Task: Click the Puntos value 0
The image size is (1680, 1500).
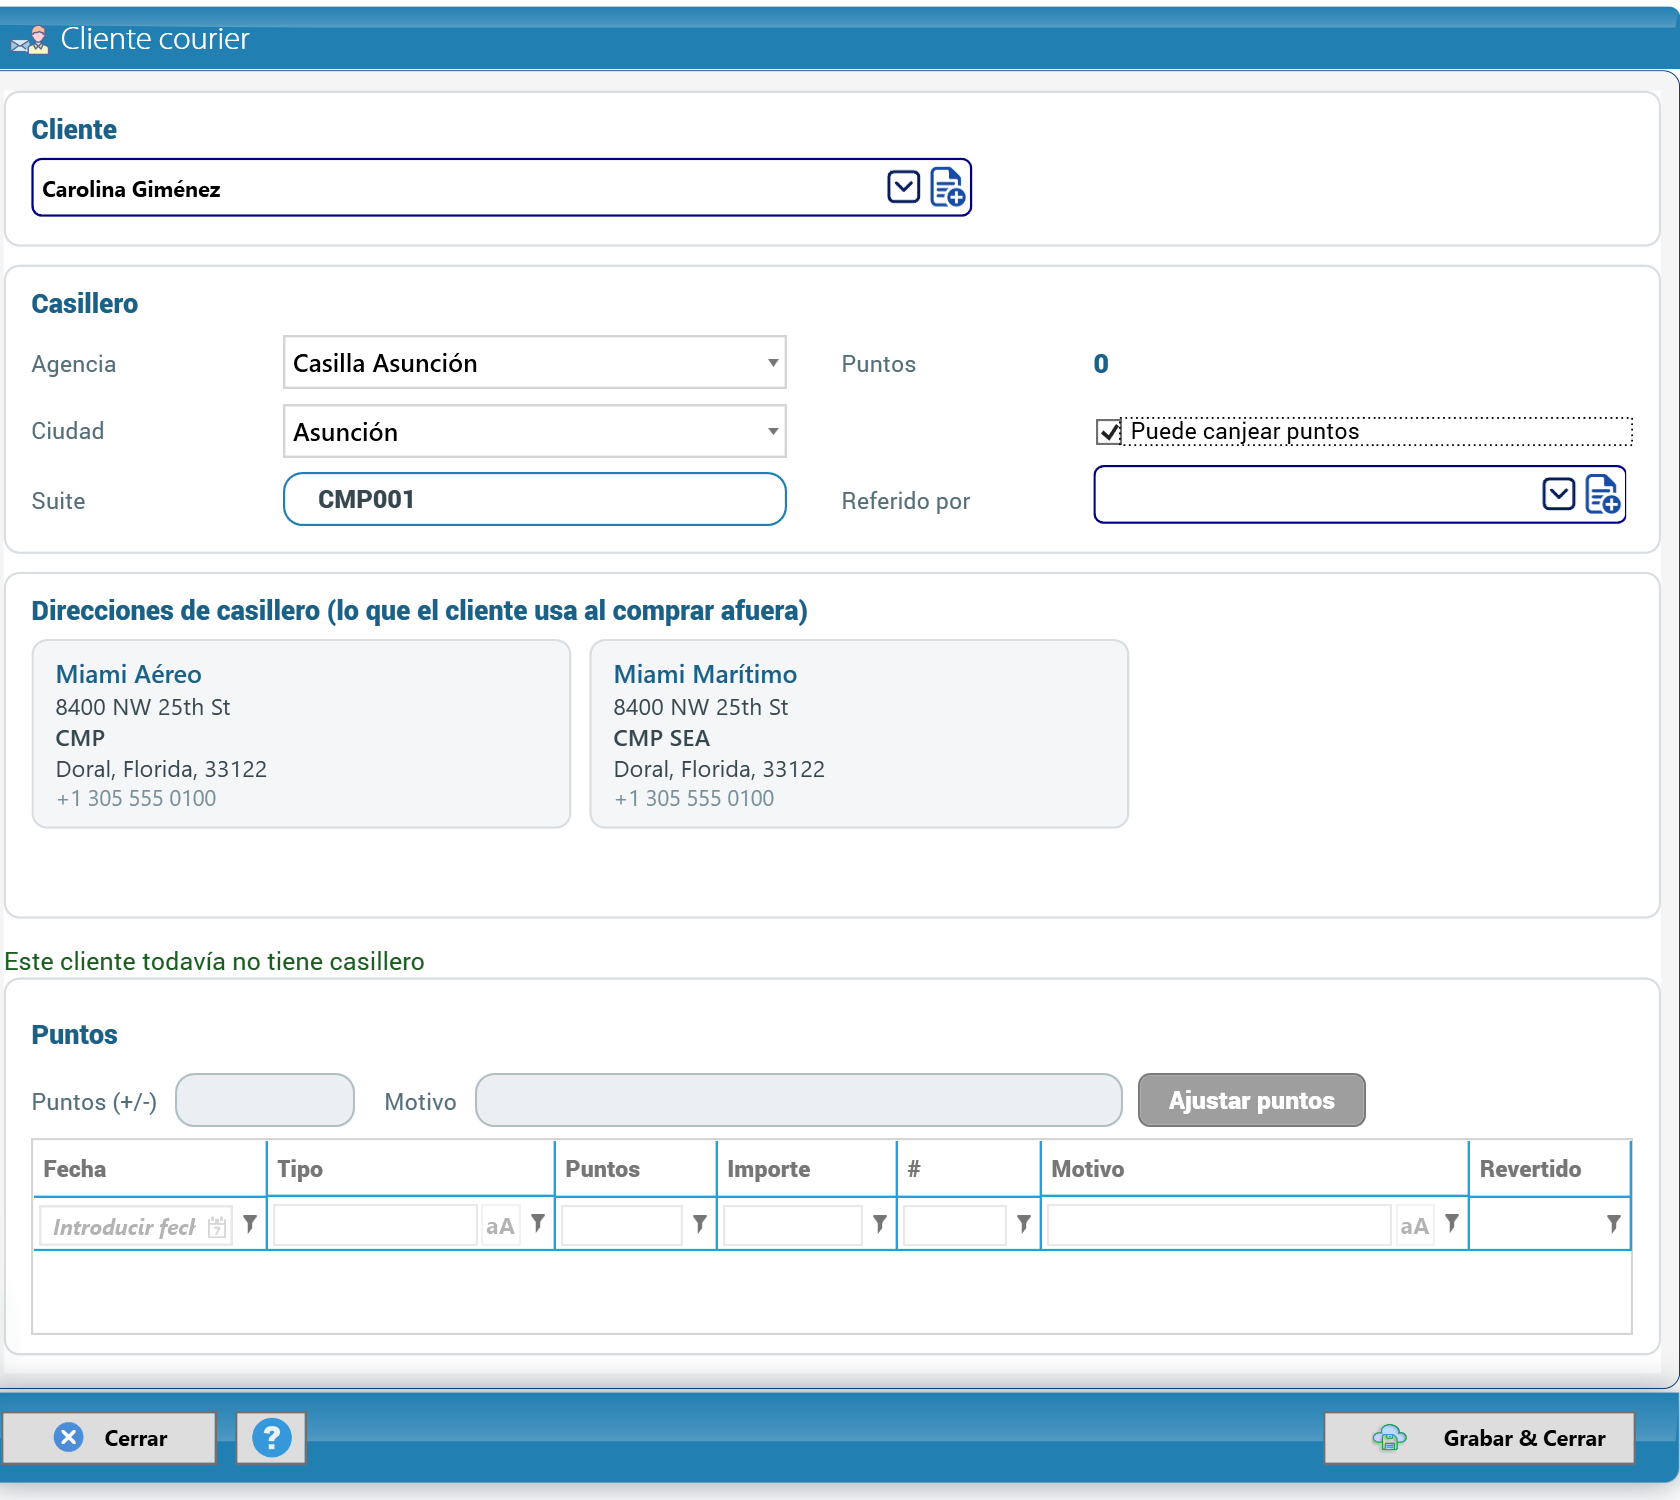Action: tap(1101, 364)
